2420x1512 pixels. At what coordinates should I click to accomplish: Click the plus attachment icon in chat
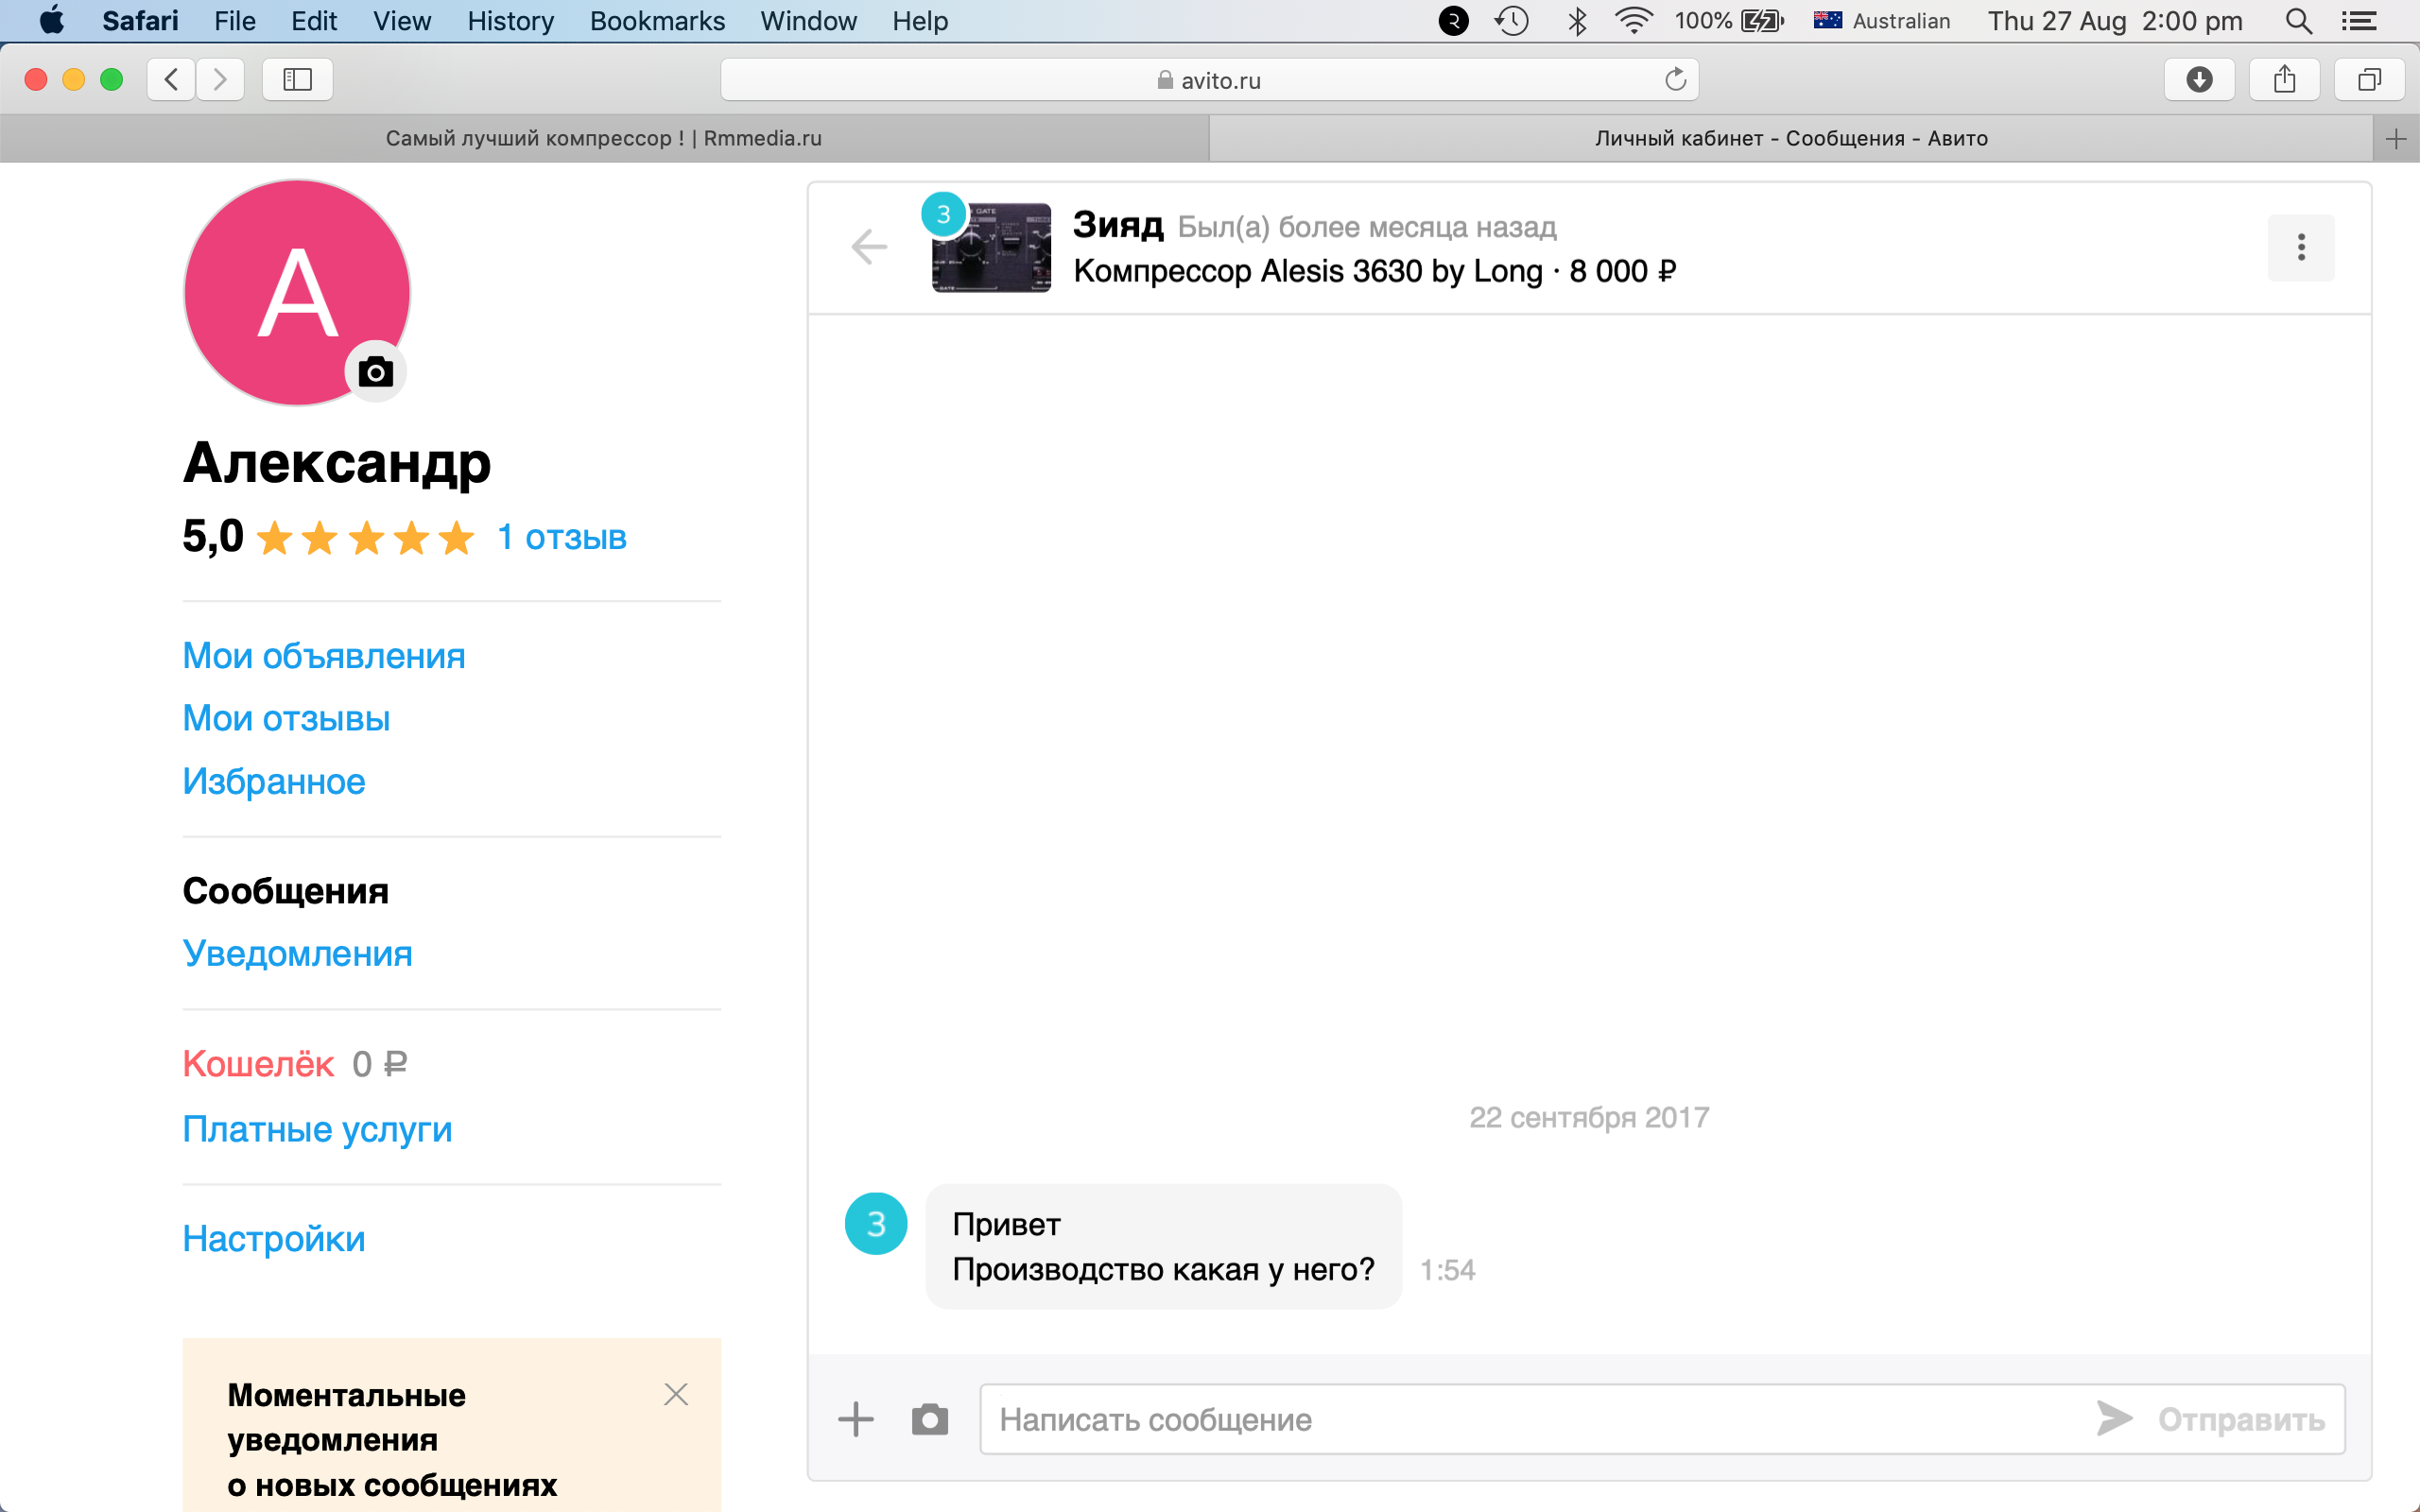[x=856, y=1419]
